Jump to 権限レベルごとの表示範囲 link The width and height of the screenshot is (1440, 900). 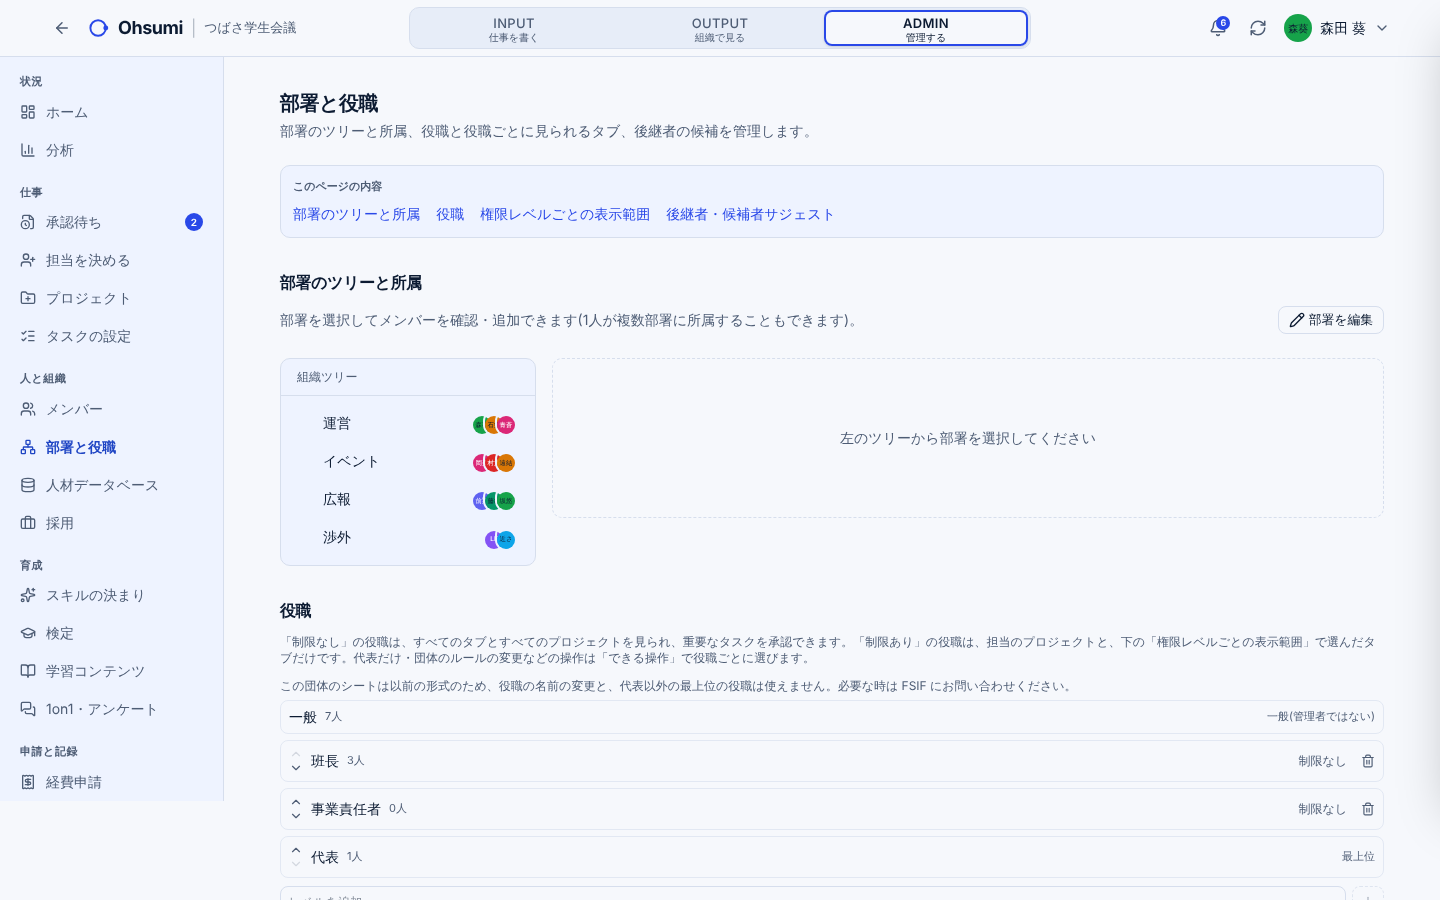tap(565, 214)
